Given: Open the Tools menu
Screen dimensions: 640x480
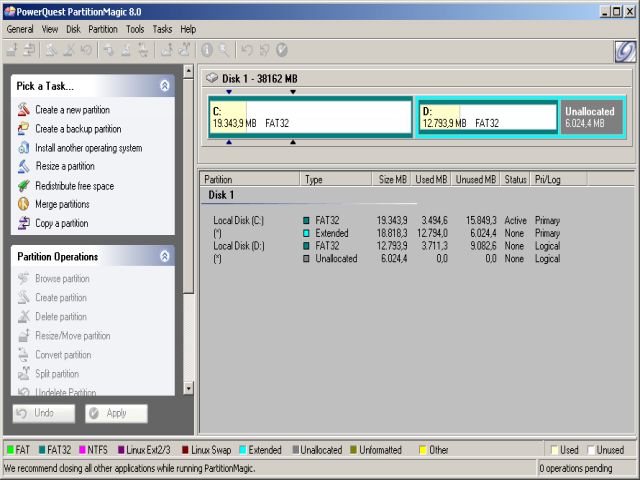Looking at the screenshot, I should 135,29.
